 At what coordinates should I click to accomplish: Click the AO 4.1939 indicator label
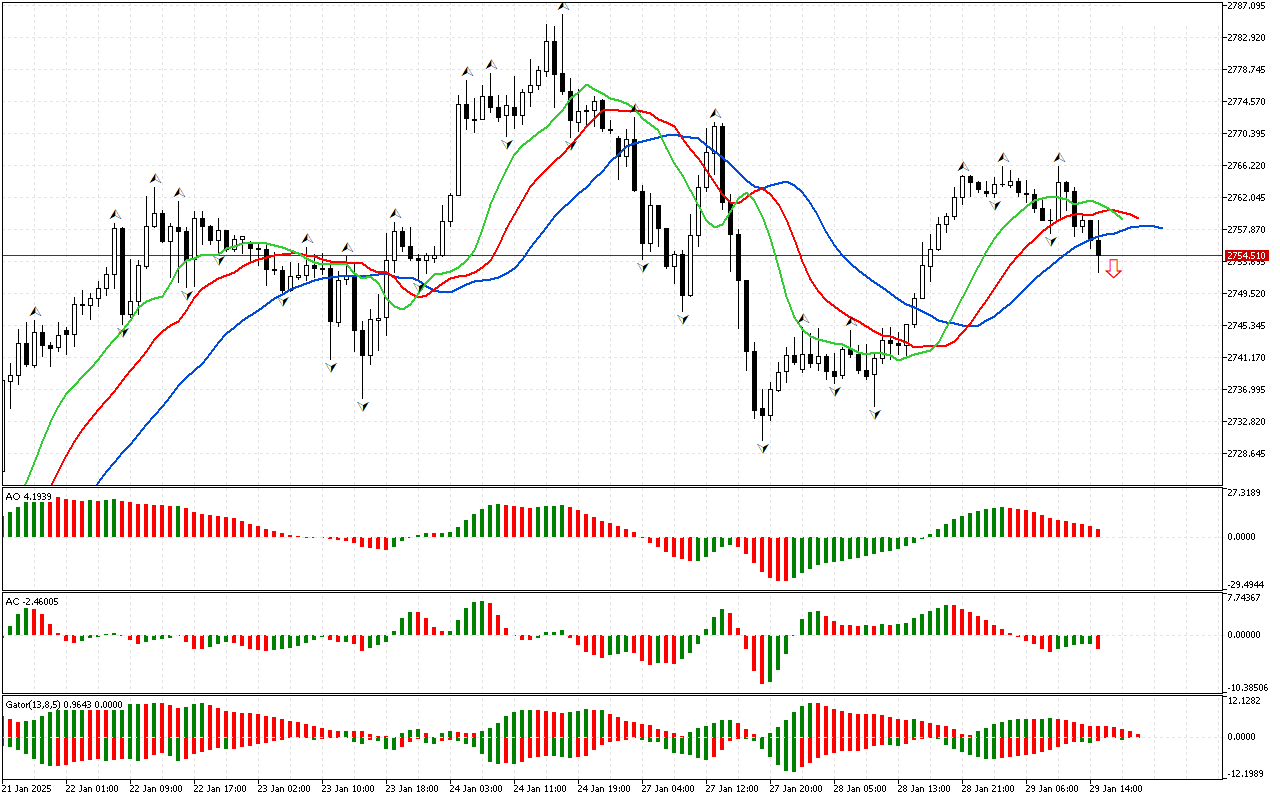pyautogui.click(x=26, y=496)
